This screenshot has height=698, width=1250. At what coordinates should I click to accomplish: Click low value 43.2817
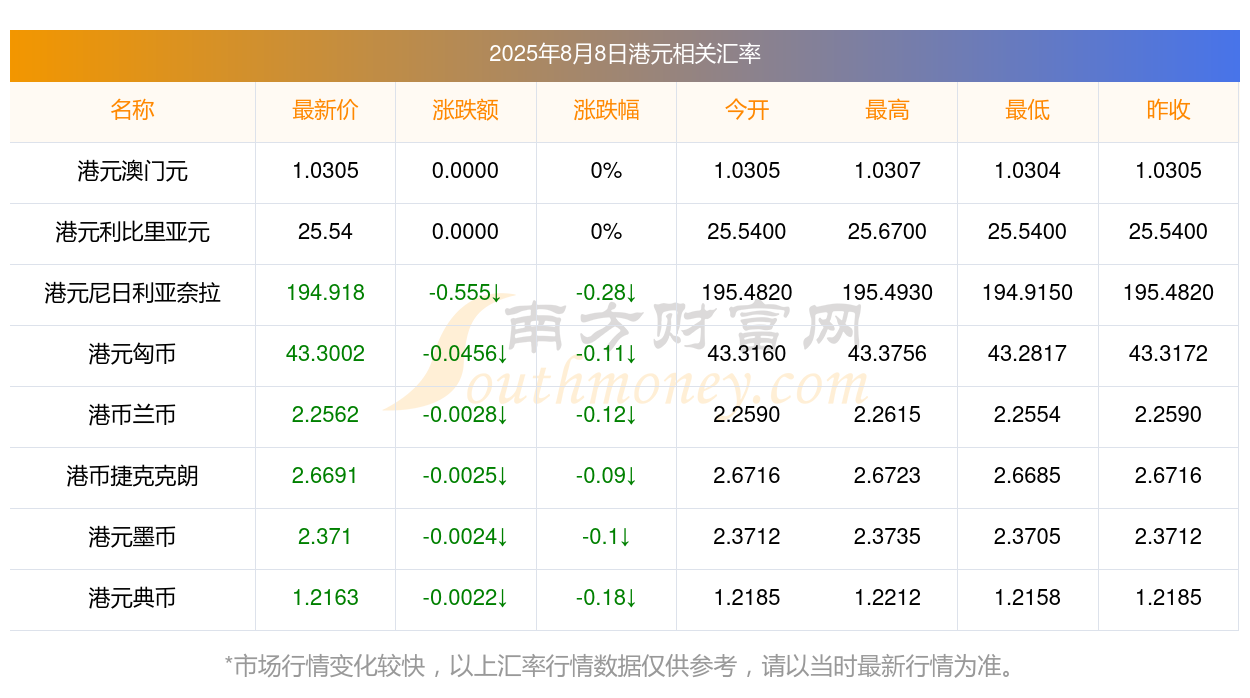(1027, 354)
